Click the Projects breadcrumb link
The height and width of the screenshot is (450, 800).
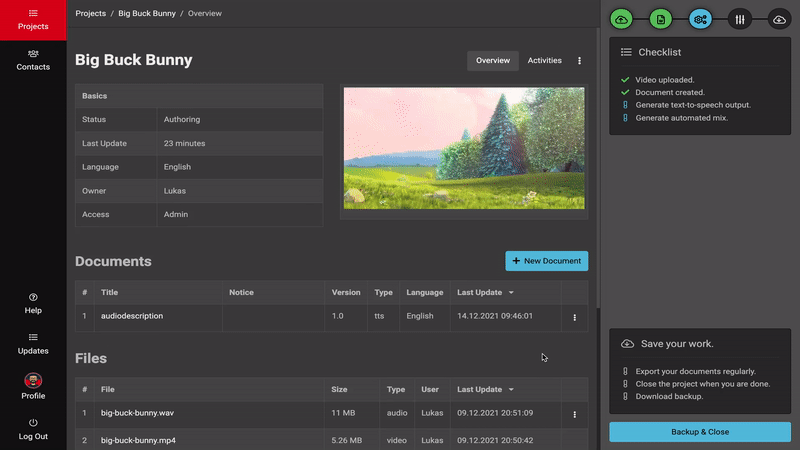point(91,13)
